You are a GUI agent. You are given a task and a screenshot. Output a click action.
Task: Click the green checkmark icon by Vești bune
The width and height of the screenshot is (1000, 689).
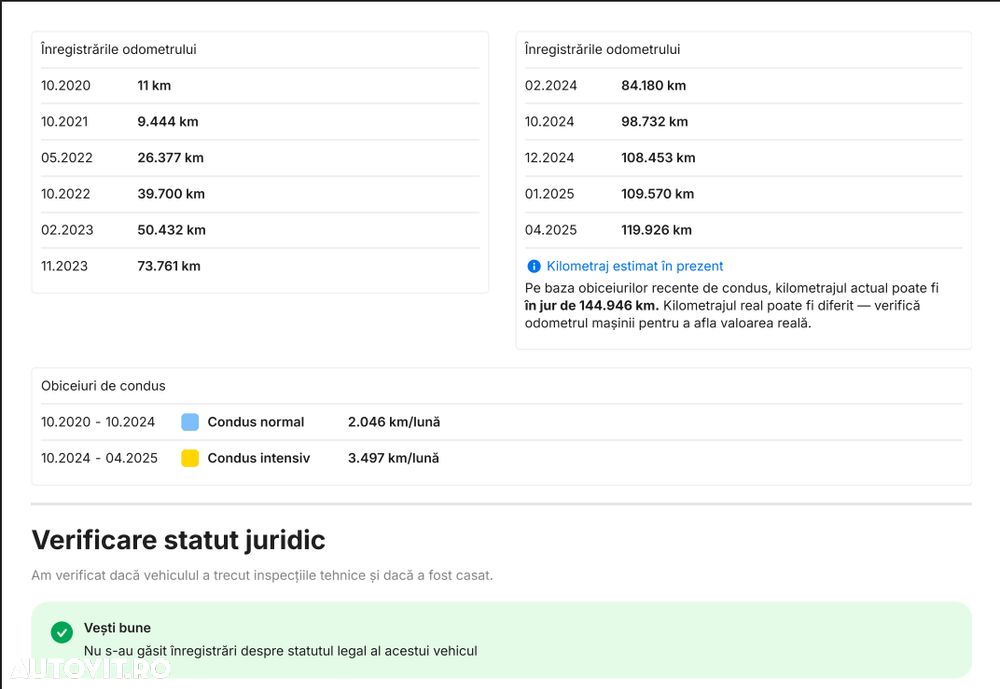[62, 632]
